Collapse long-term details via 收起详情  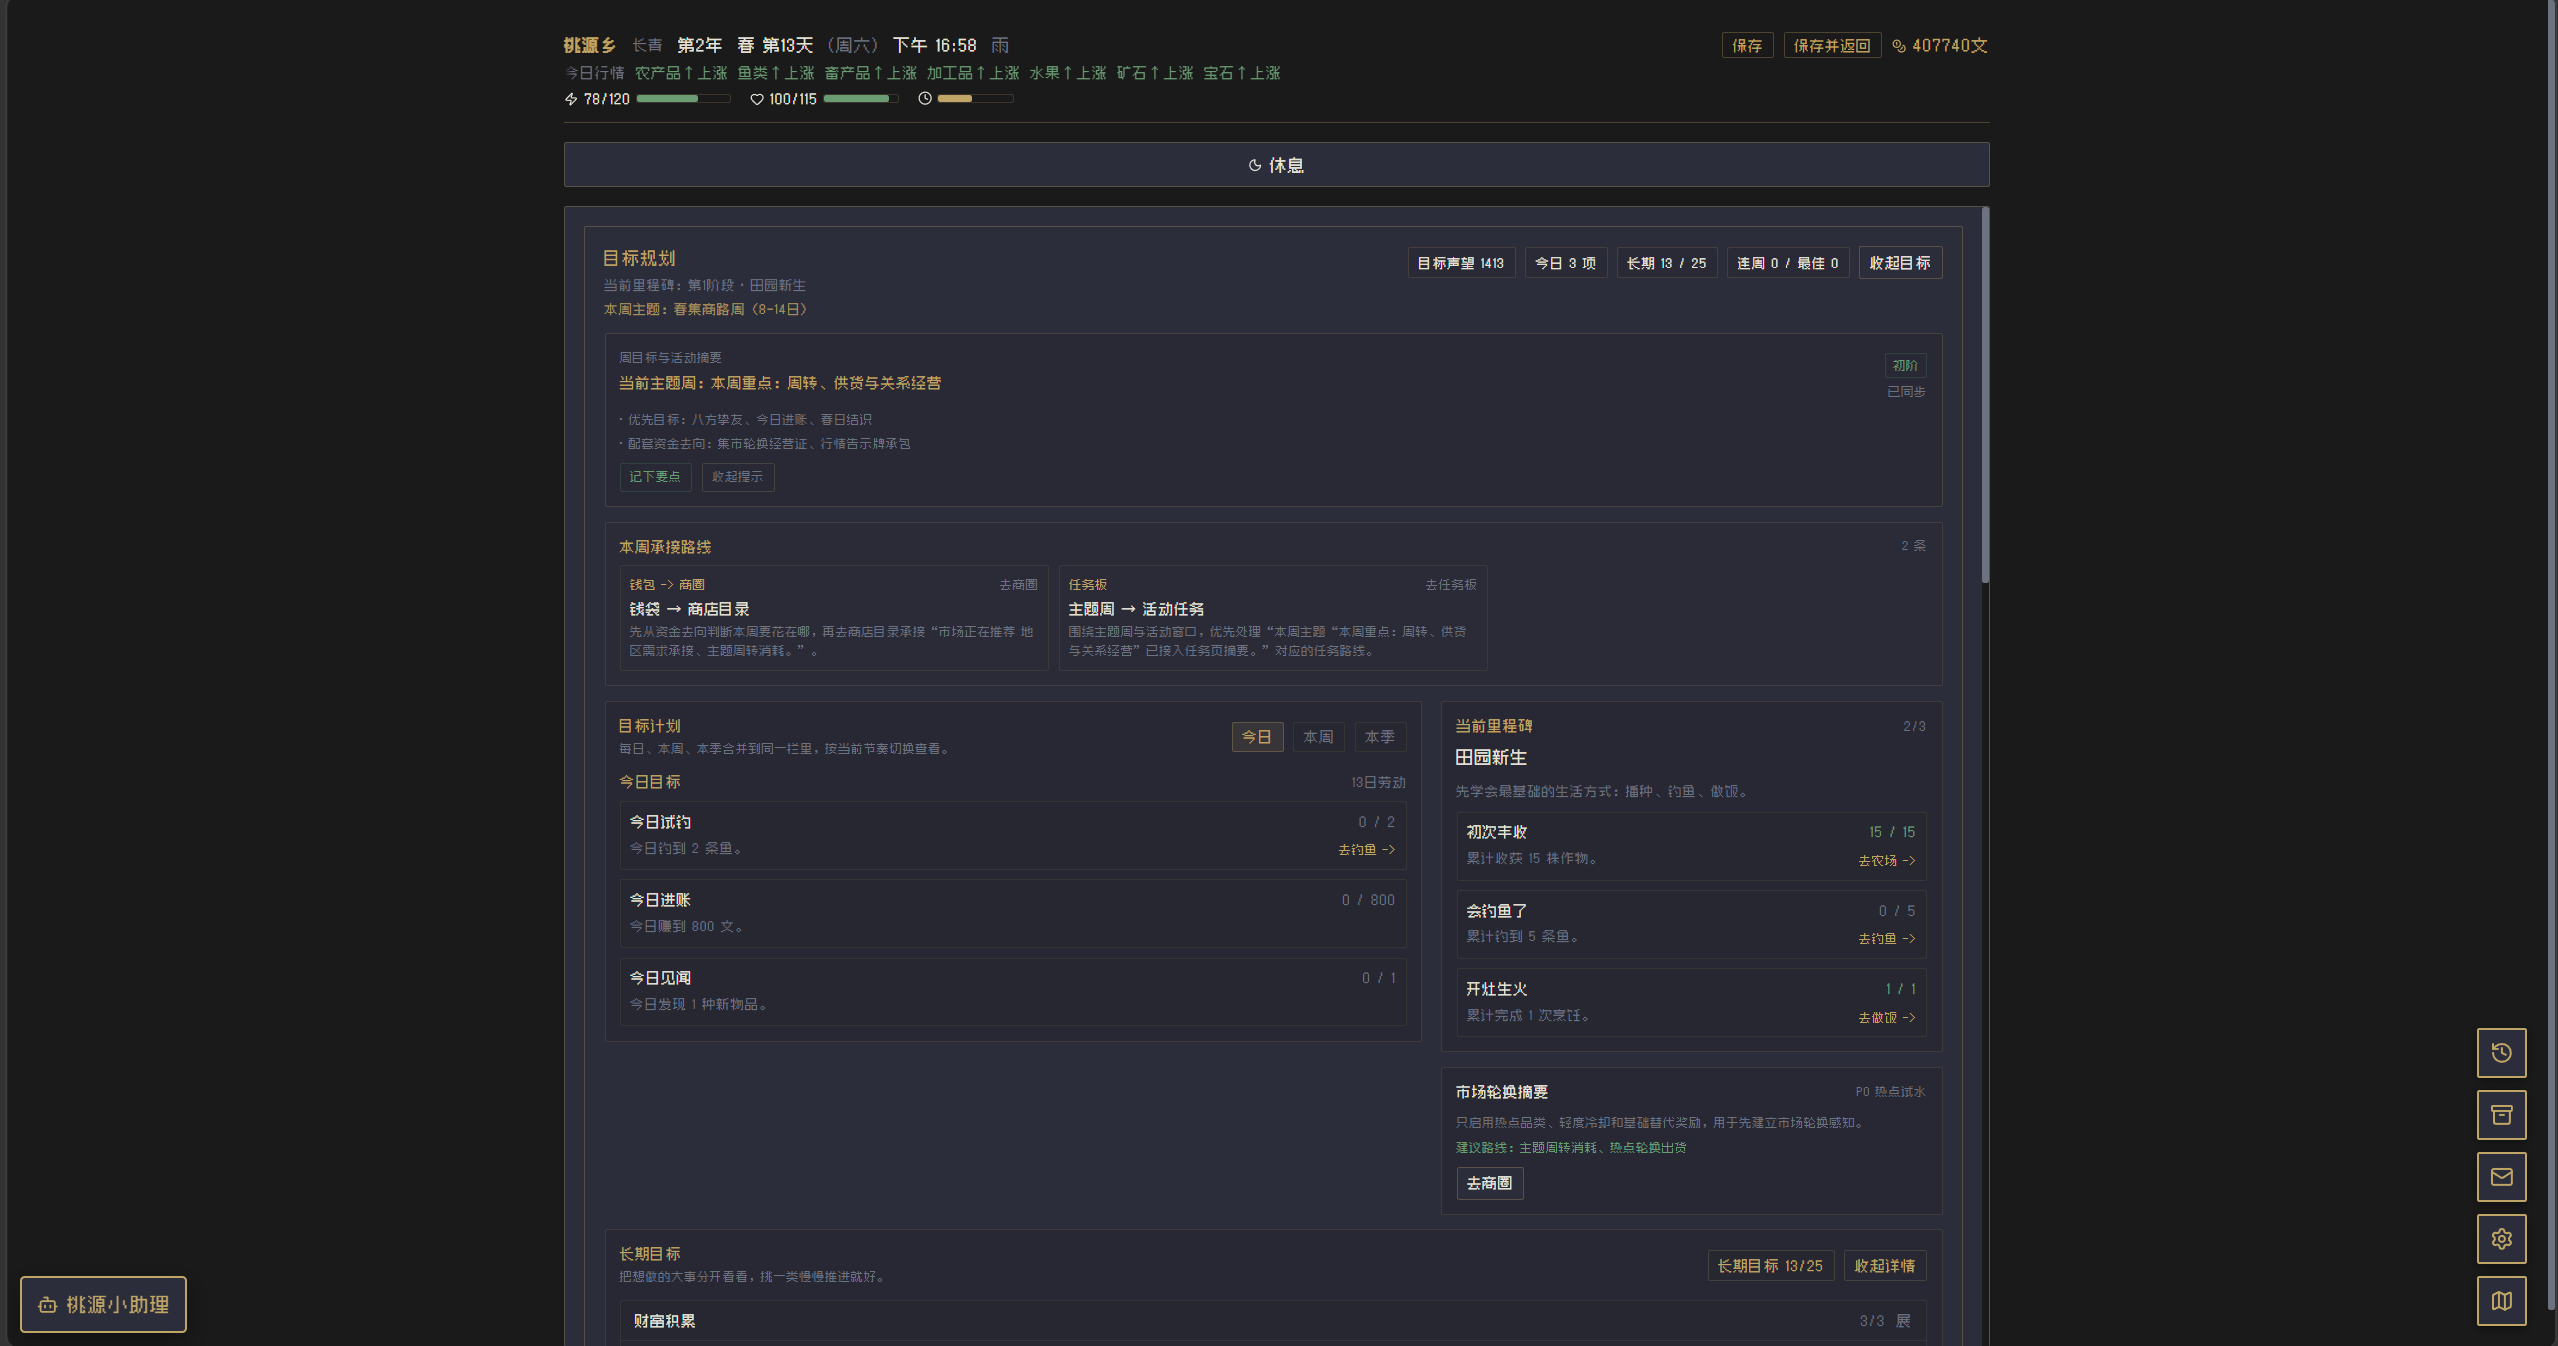click(1884, 1266)
